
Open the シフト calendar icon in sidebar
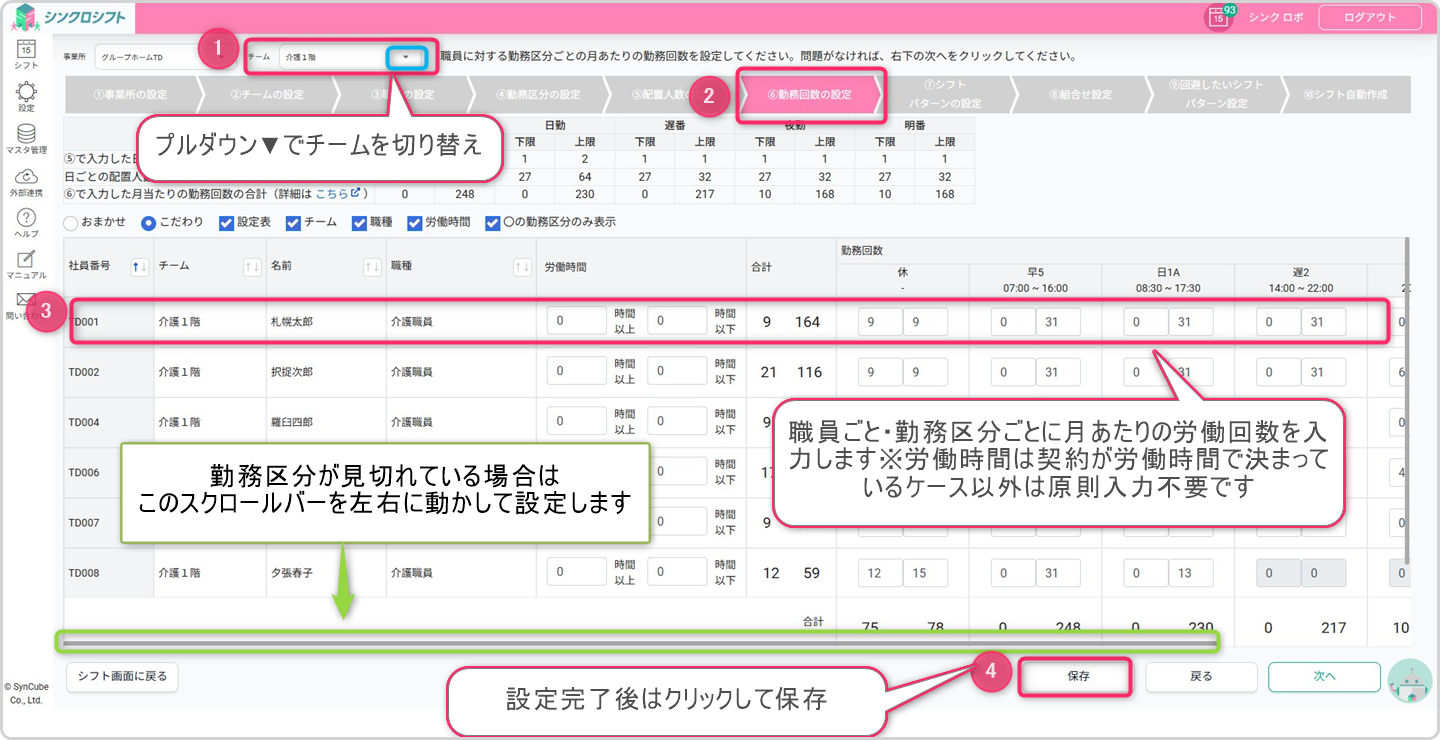[27, 48]
